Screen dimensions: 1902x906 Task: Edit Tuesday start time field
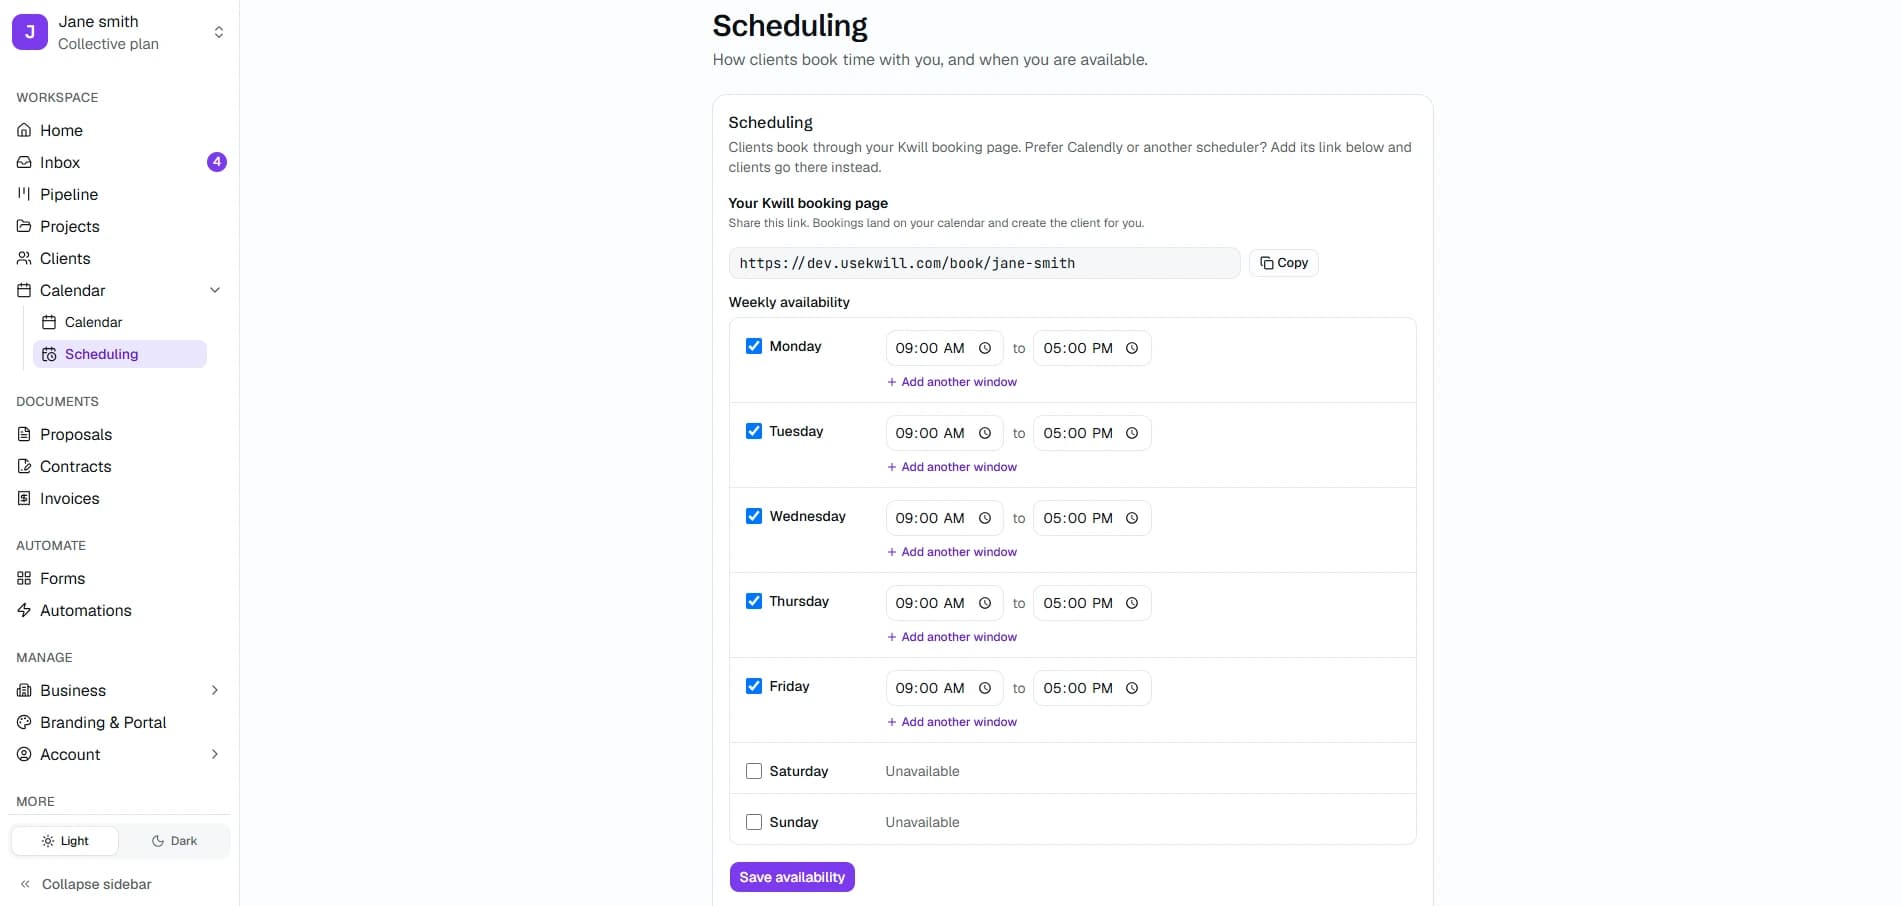pos(944,433)
